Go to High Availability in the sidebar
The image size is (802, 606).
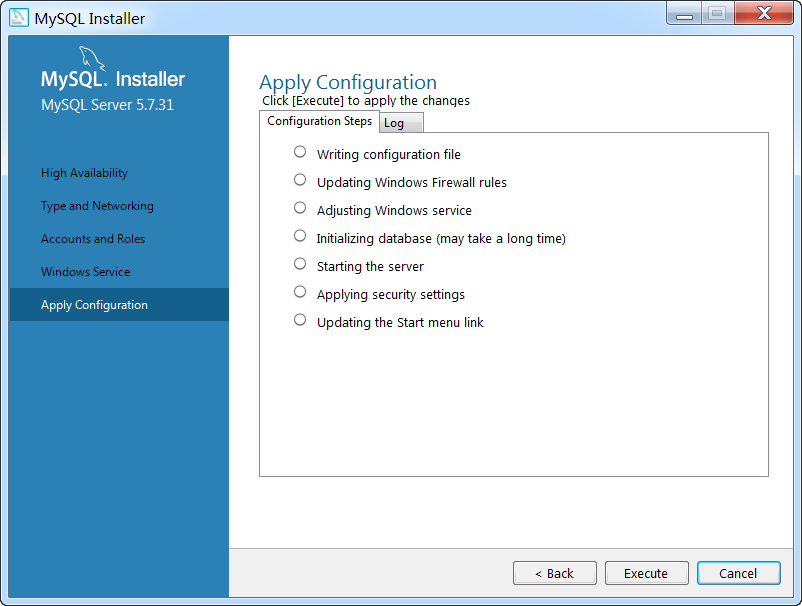84,173
